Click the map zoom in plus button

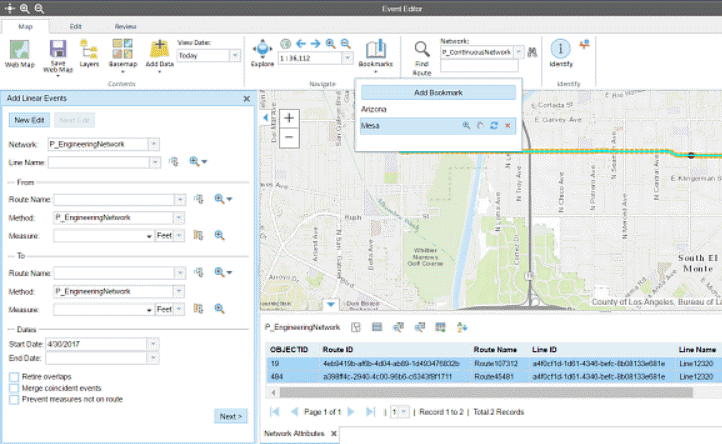[x=289, y=118]
